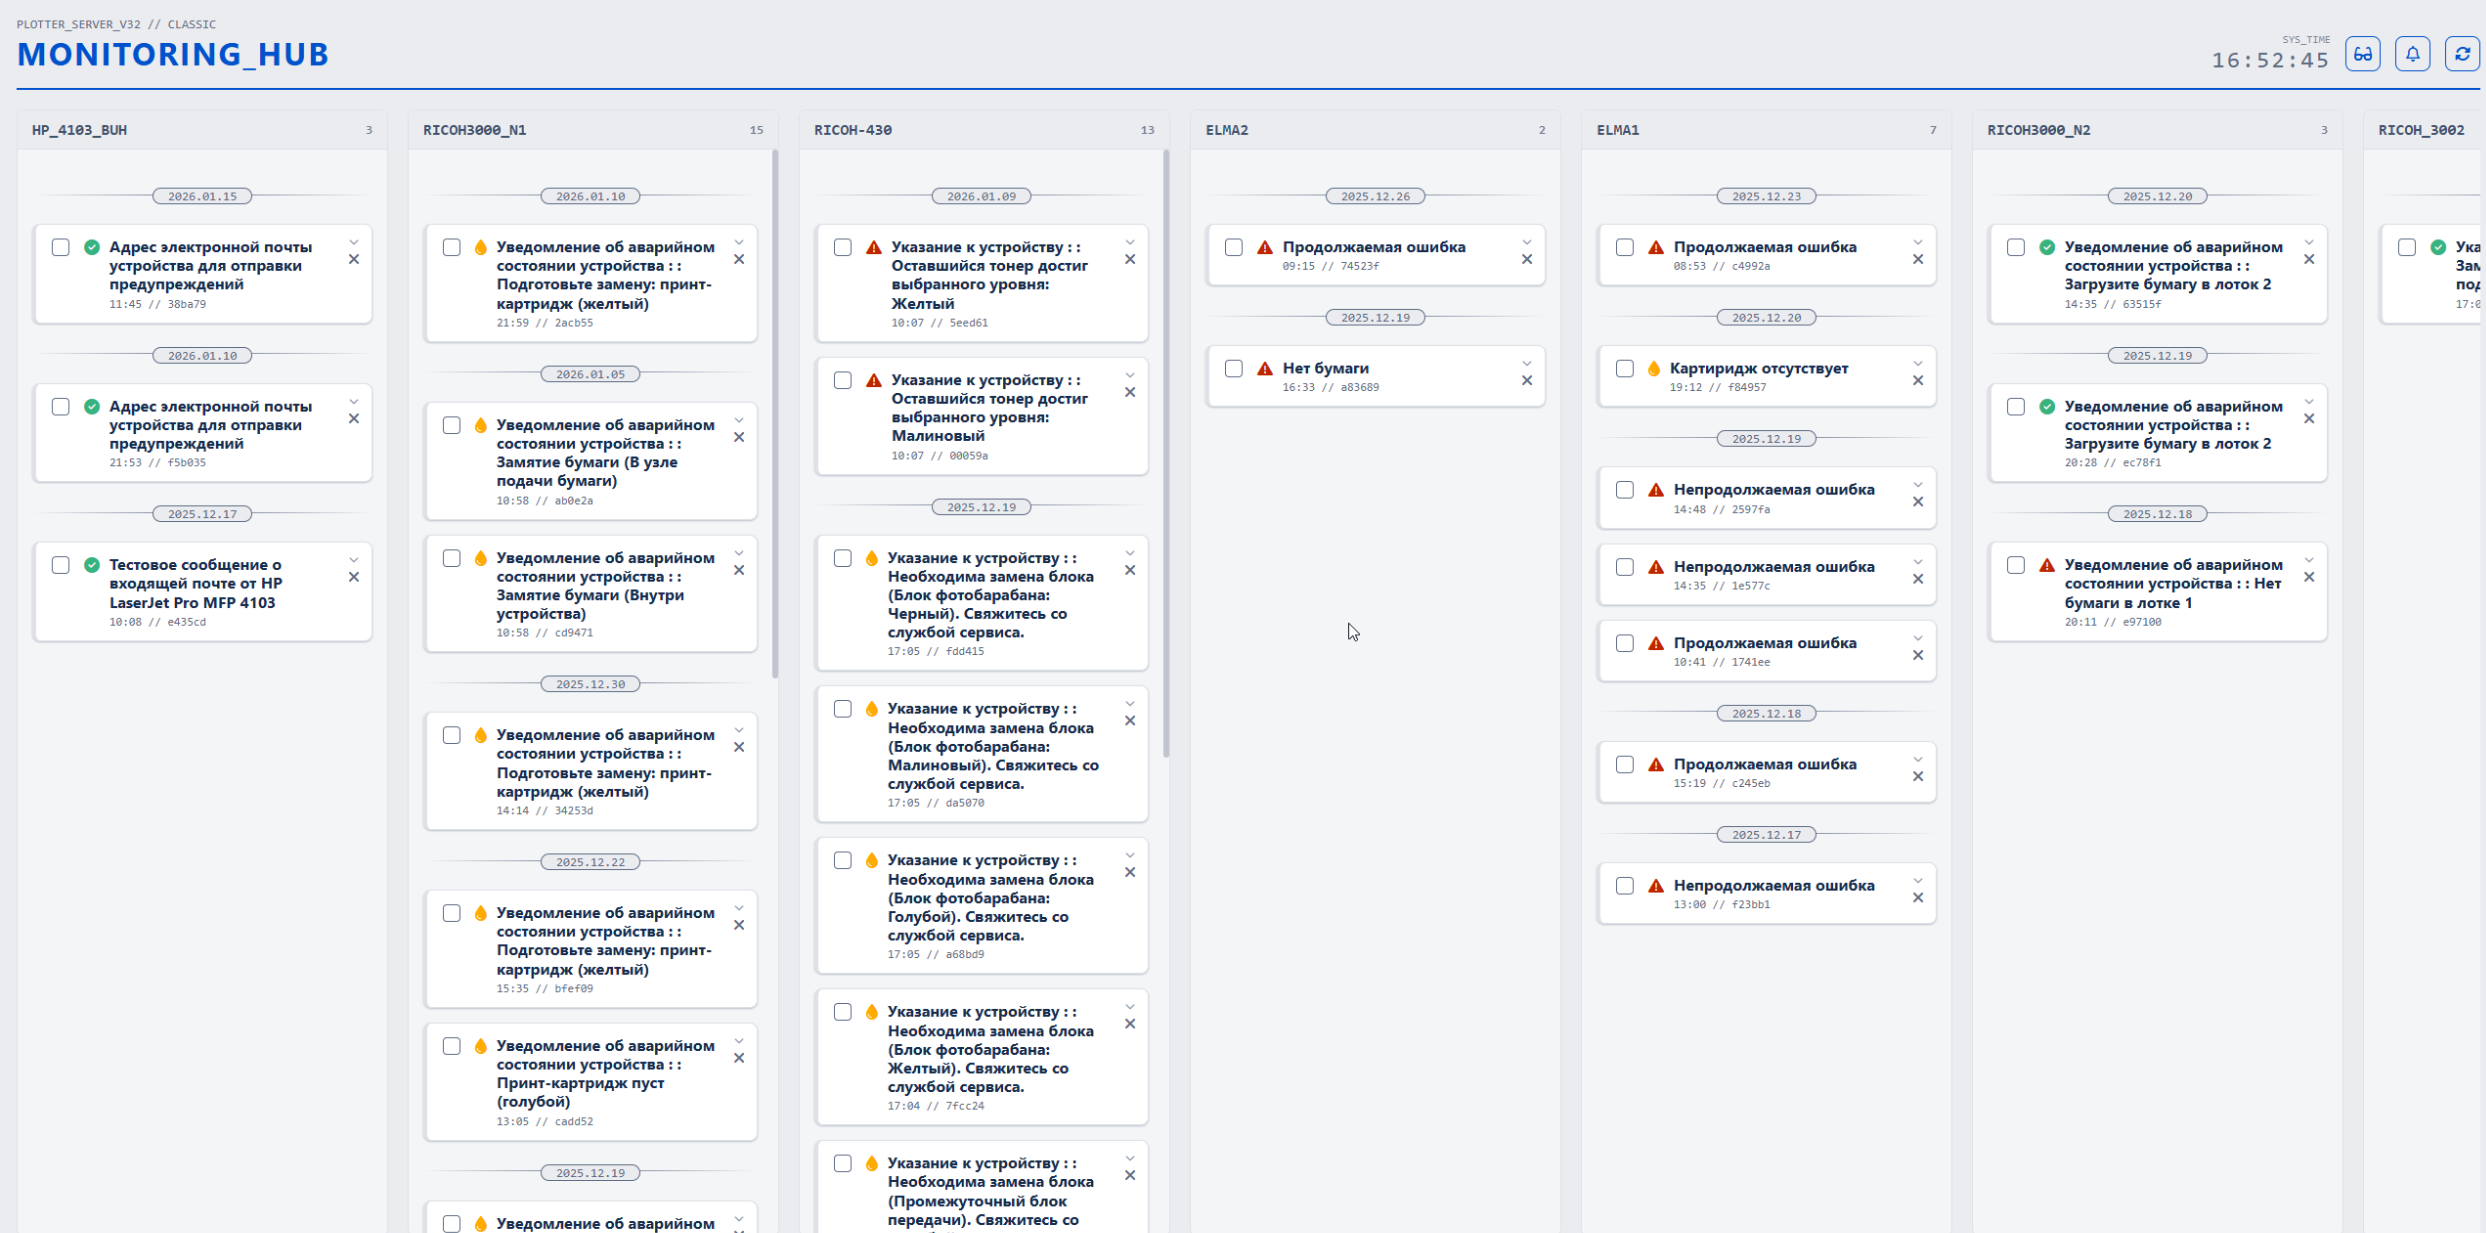Click red warning triangle on card 5eed61
Screen dimensions: 2486x1233
coord(874,247)
